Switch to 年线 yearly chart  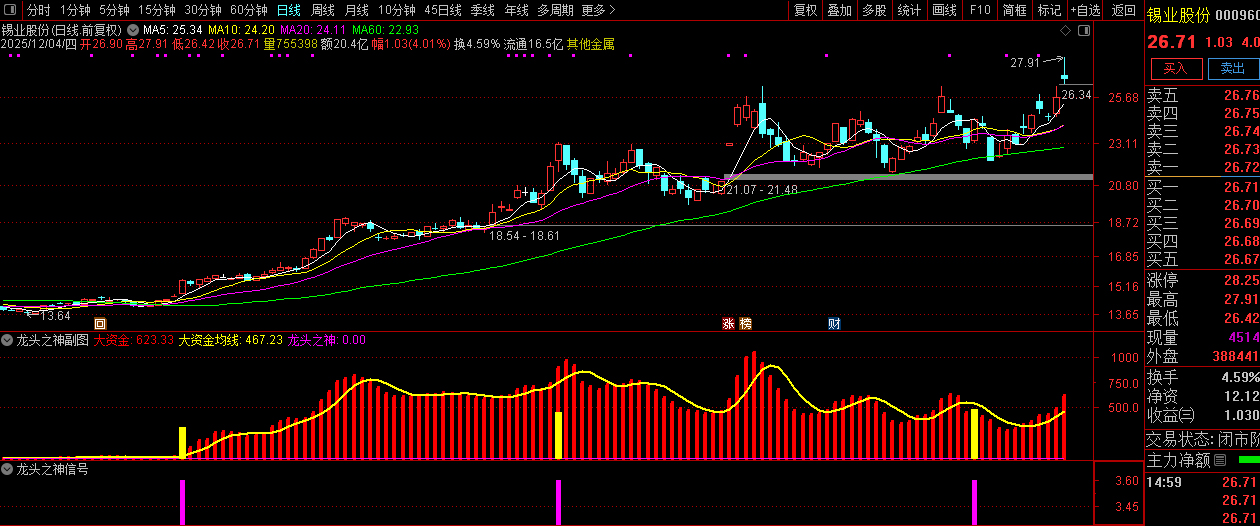pos(517,10)
